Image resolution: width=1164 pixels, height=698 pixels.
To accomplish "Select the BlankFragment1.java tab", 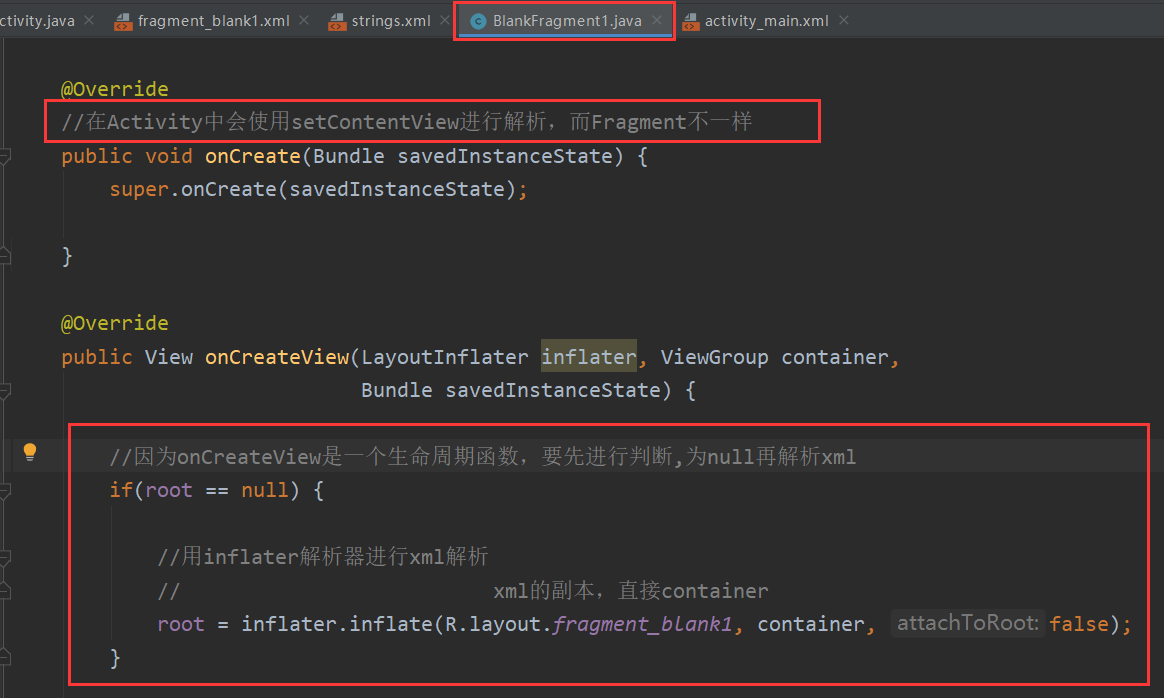I will 566,21.
